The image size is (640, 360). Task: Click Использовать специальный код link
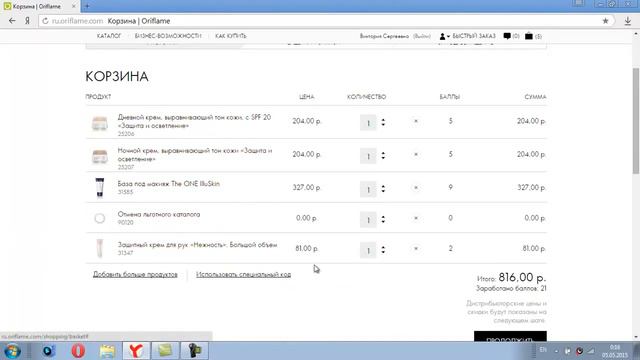point(243,274)
